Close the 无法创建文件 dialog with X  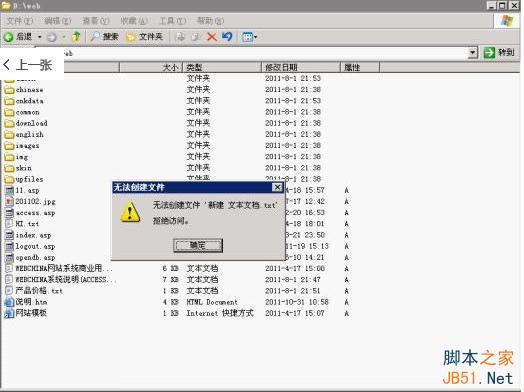(277, 187)
